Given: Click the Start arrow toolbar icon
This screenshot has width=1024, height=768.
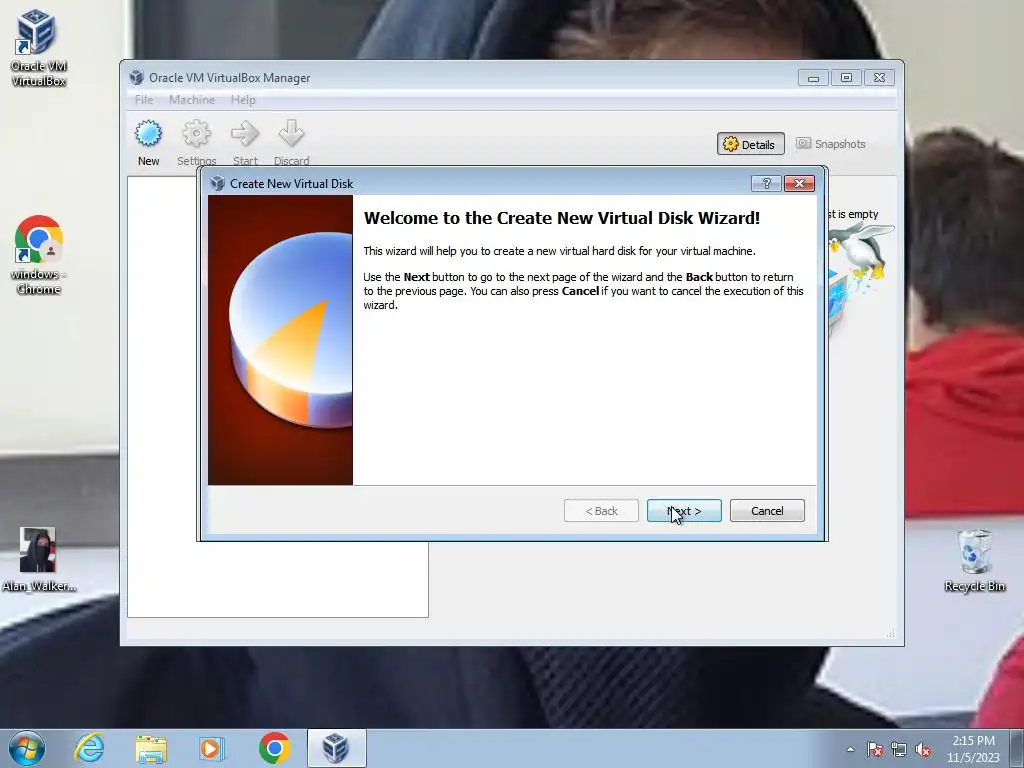Looking at the screenshot, I should coord(245,142).
